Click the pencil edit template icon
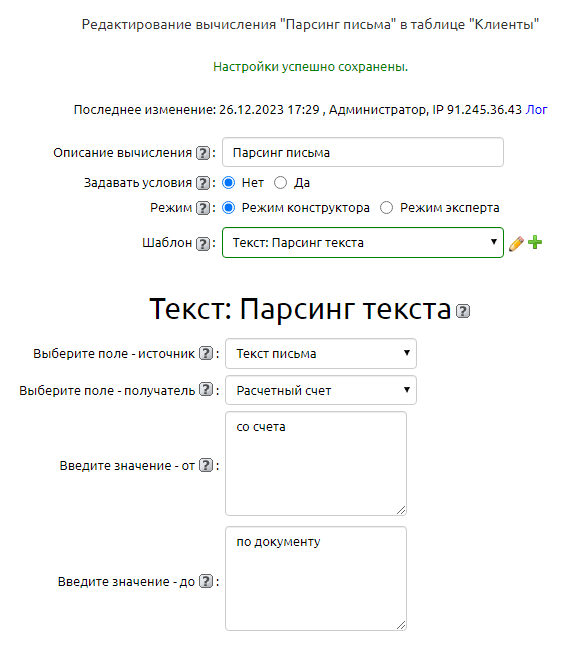Screen dimensions: 568x653 (516, 243)
